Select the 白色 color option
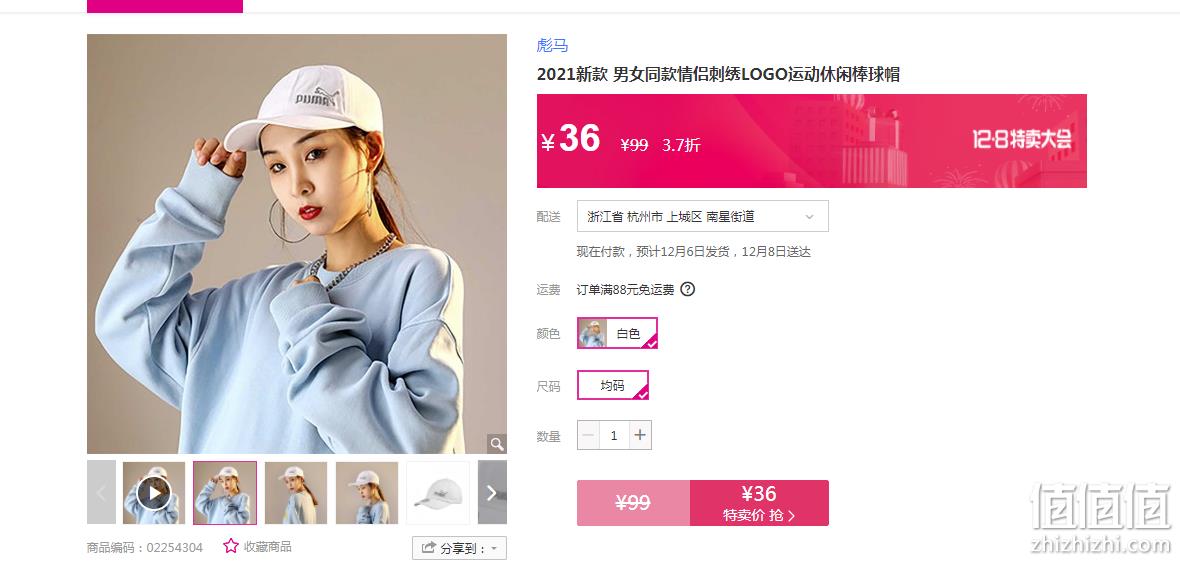The height and width of the screenshot is (562, 1180). 617,333
